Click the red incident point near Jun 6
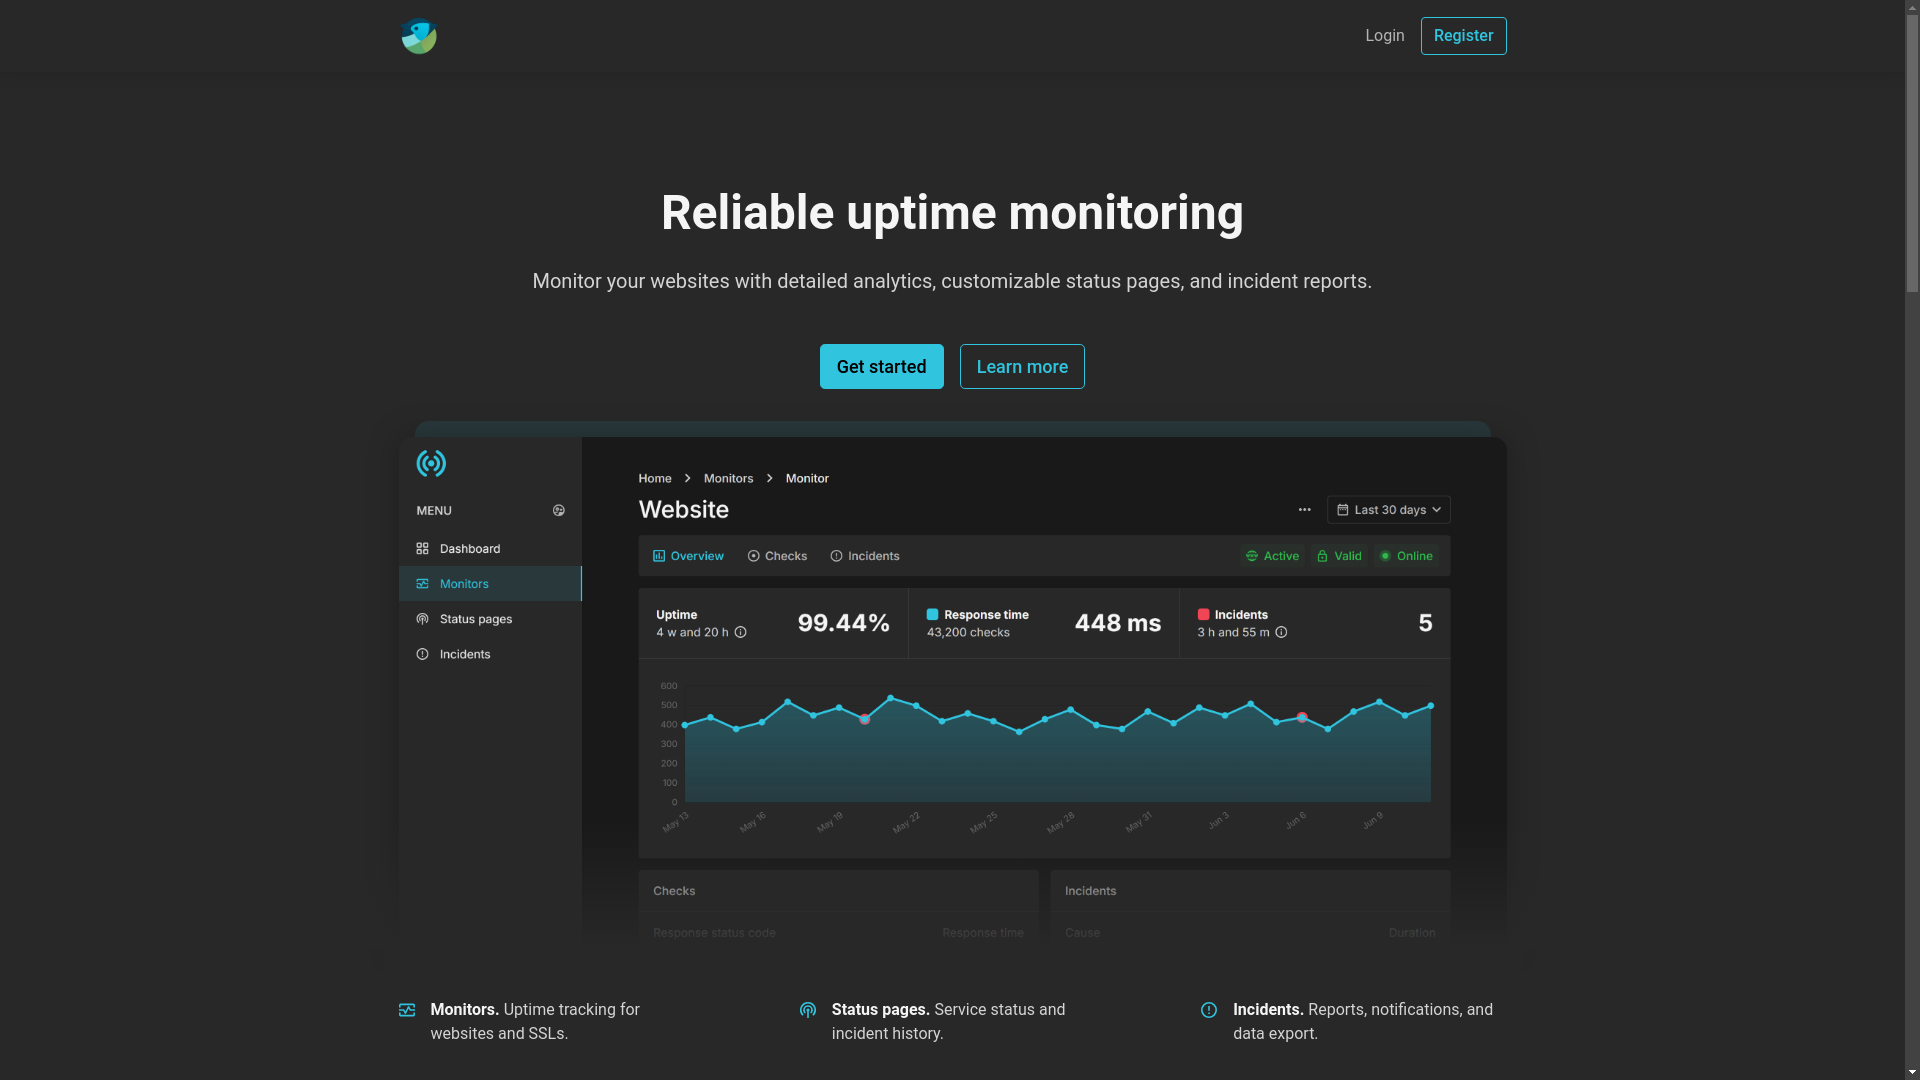This screenshot has width=1920, height=1080. (x=1302, y=717)
